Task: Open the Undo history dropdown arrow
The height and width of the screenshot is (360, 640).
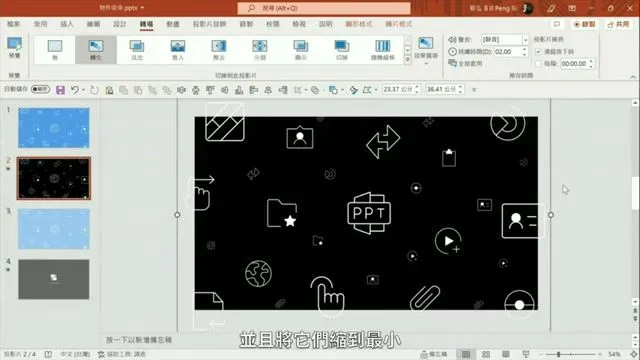Action: [x=83, y=90]
